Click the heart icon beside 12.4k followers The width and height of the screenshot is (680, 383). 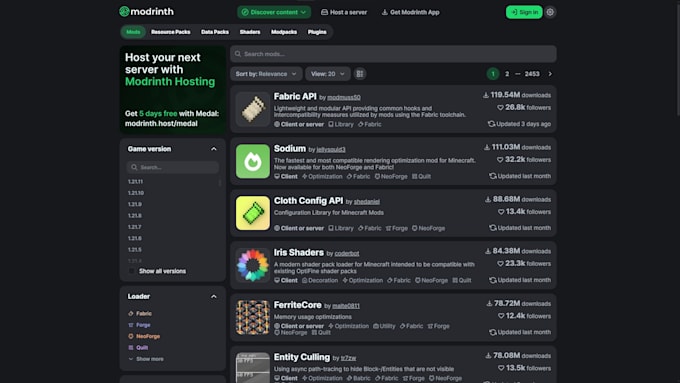501,316
